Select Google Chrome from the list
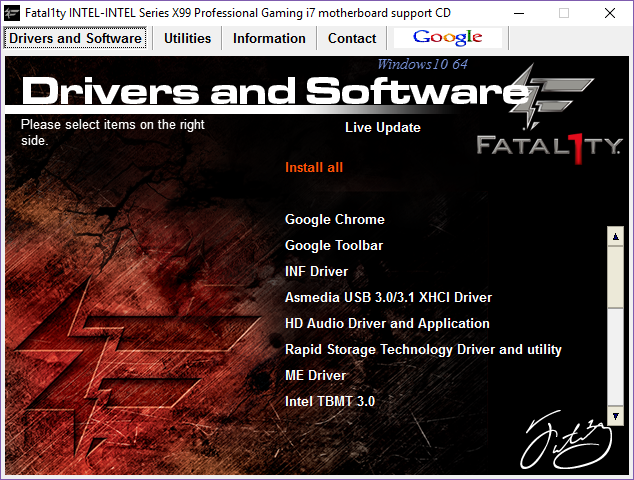The height and width of the screenshot is (480, 634). (334, 219)
